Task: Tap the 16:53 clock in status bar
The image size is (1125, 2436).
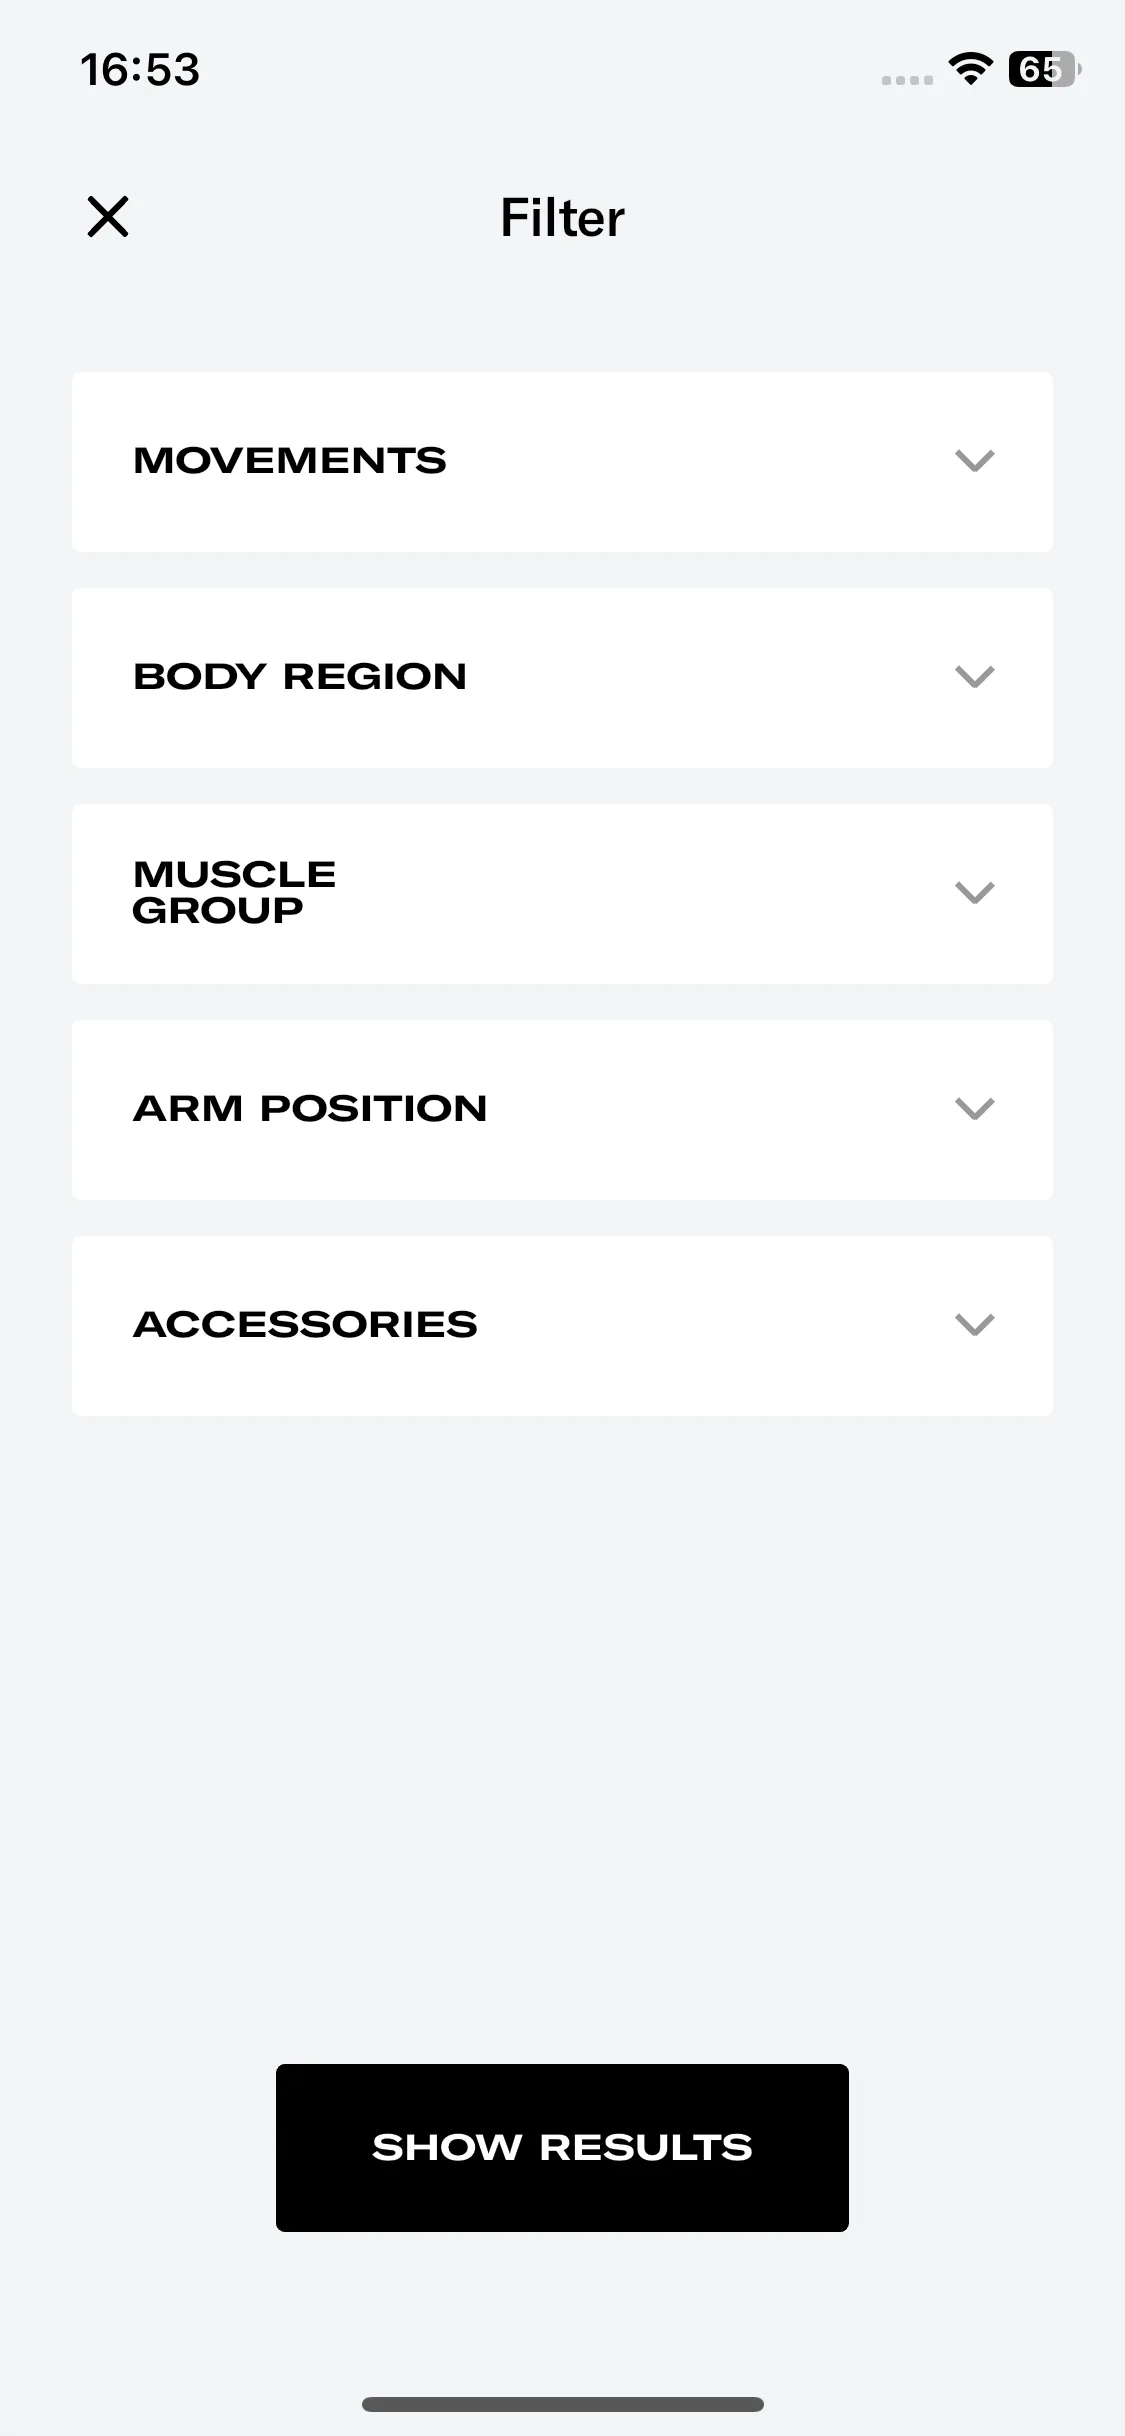Action: [140, 70]
